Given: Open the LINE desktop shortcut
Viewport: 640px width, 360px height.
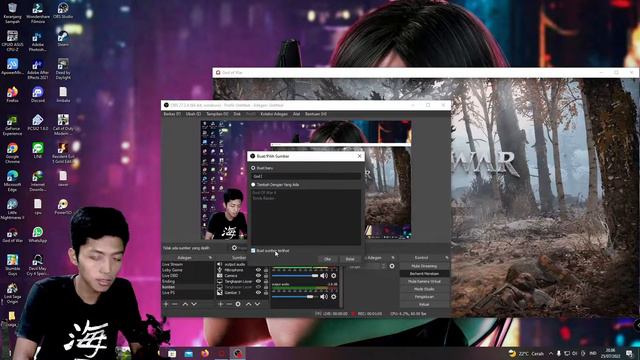Looking at the screenshot, I should [x=38, y=151].
